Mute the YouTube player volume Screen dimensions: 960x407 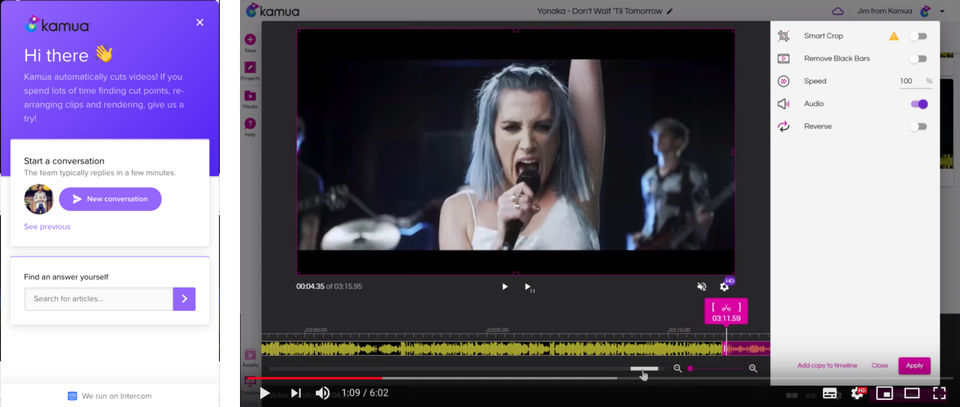323,393
